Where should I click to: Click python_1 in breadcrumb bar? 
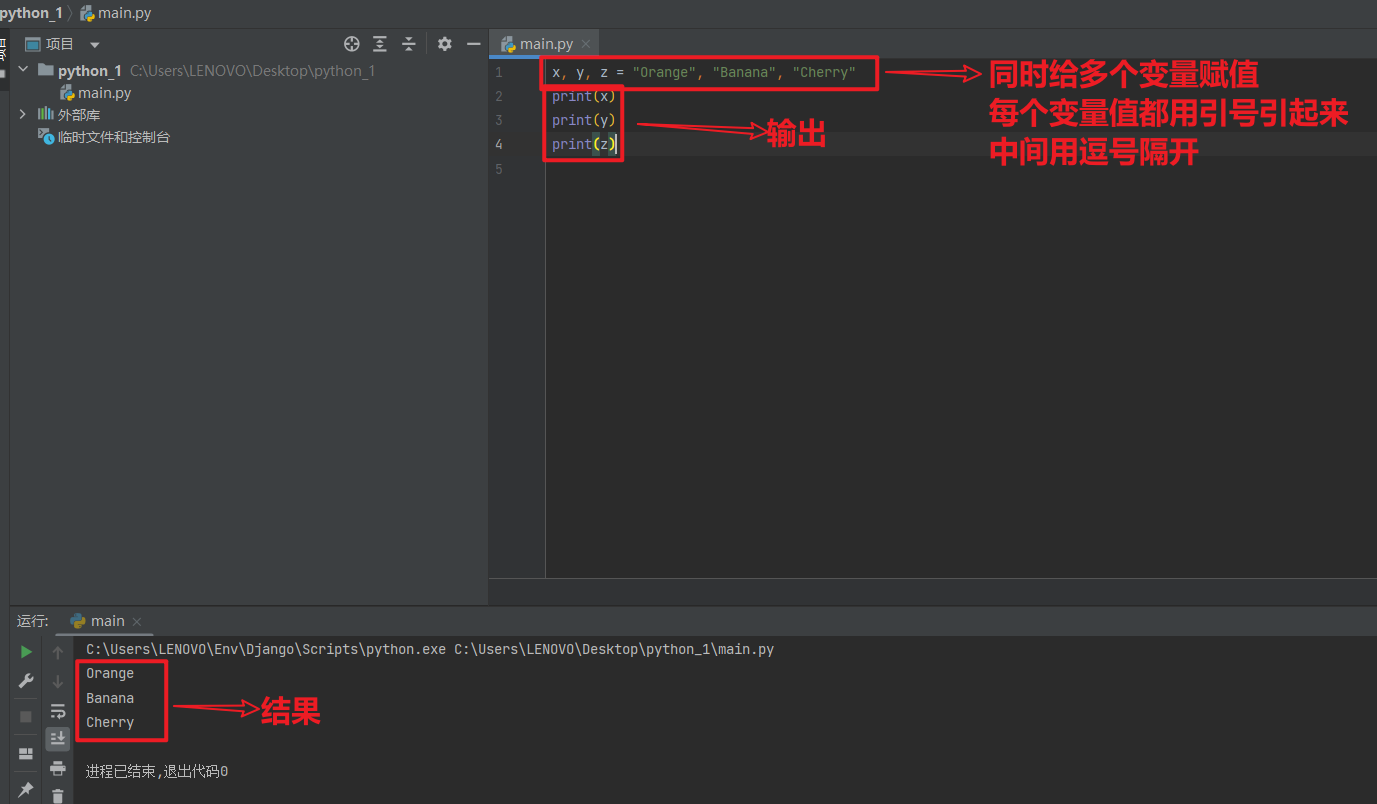(32, 14)
